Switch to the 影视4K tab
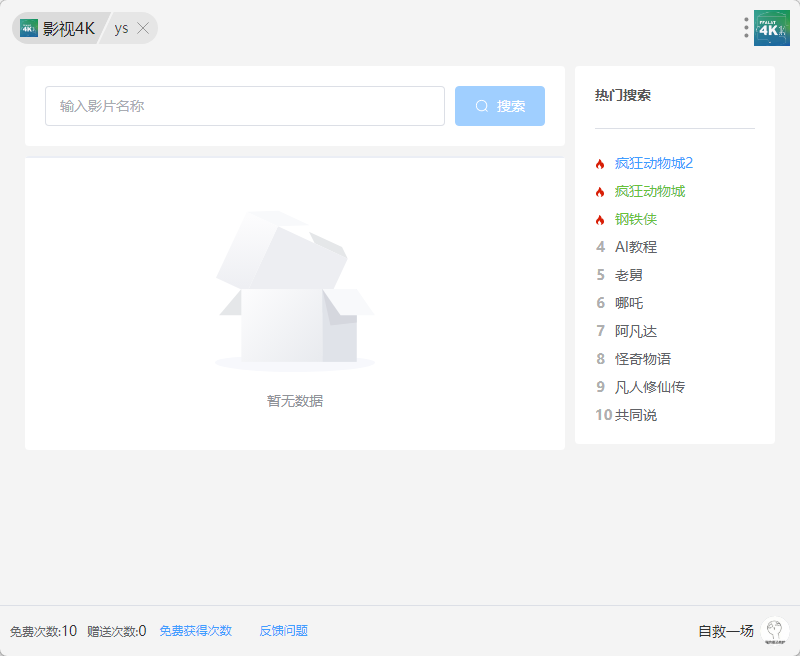The width and height of the screenshot is (800, 656). coord(68,28)
